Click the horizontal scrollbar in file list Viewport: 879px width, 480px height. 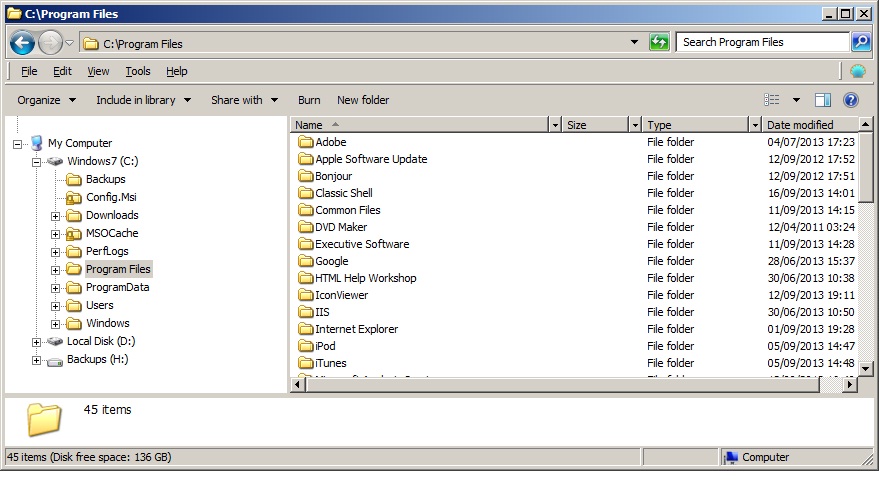560,384
